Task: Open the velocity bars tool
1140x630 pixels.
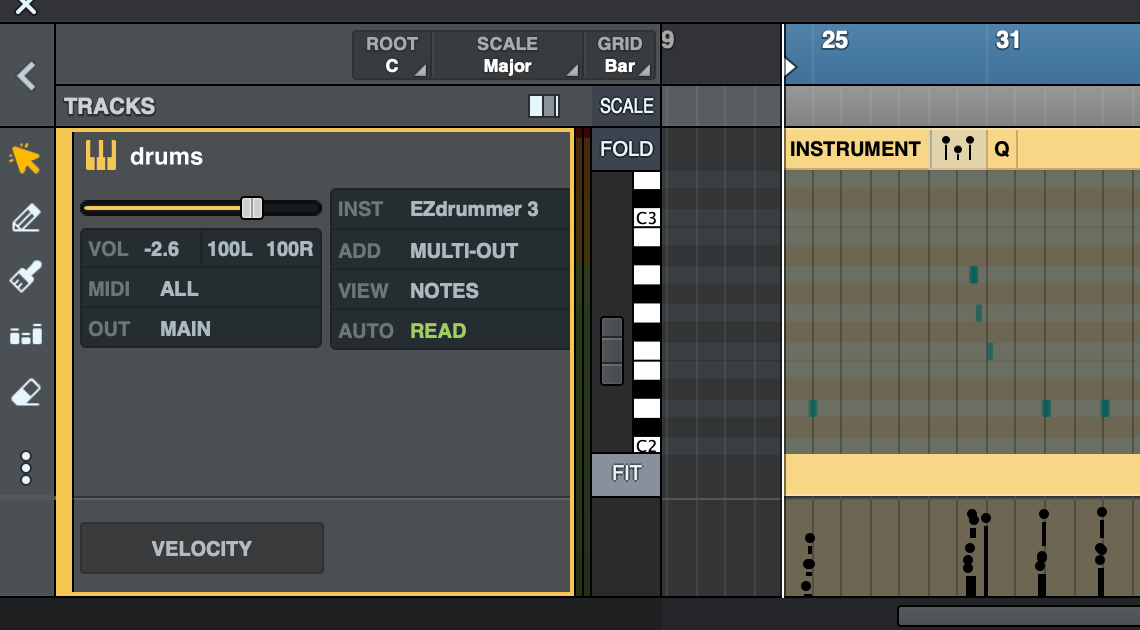Action: (26, 335)
